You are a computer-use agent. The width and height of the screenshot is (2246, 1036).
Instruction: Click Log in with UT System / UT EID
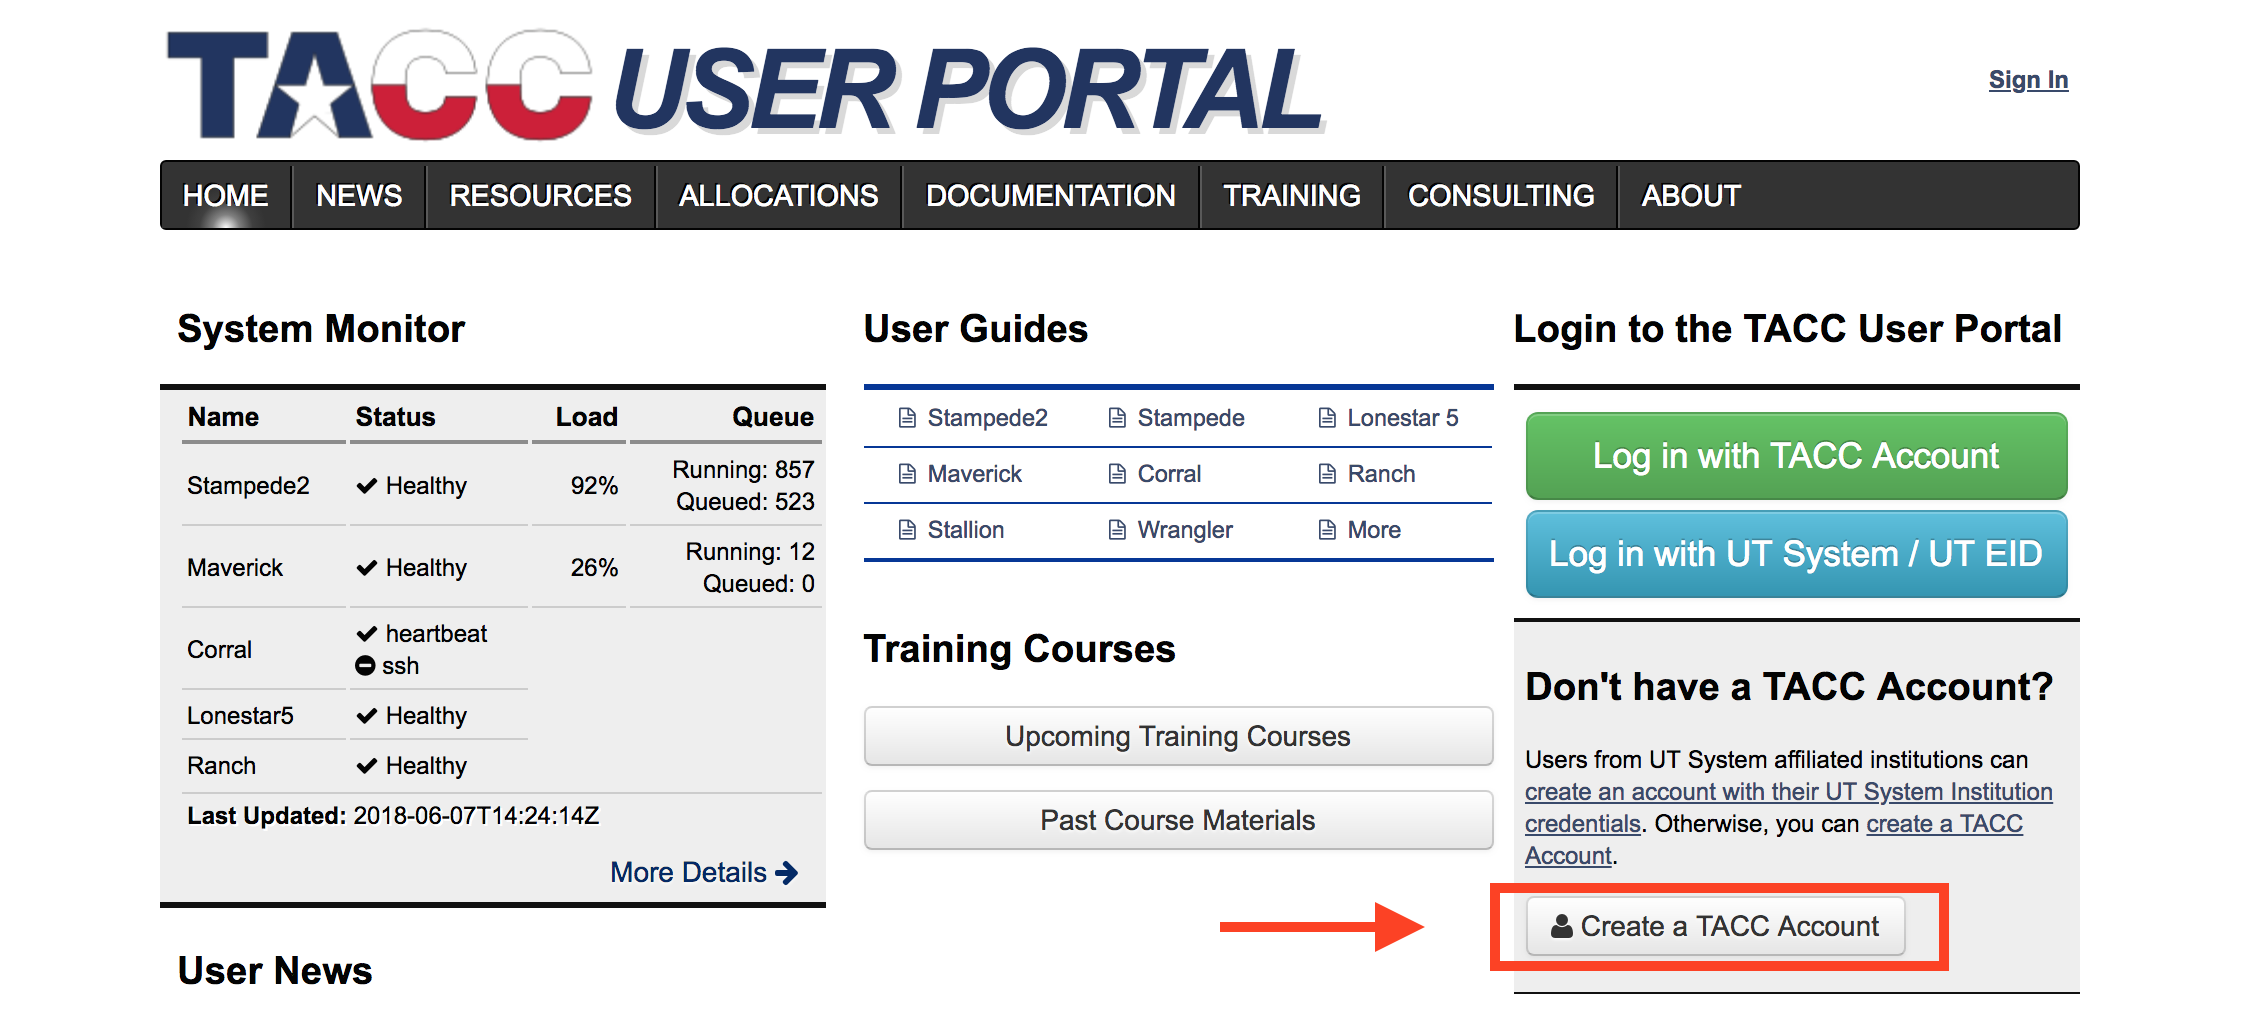pos(1796,554)
